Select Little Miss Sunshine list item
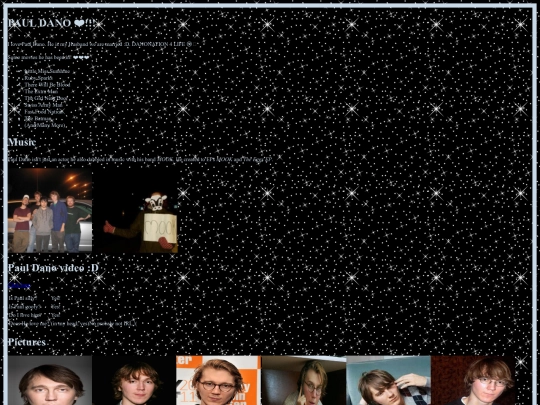 (47, 71)
